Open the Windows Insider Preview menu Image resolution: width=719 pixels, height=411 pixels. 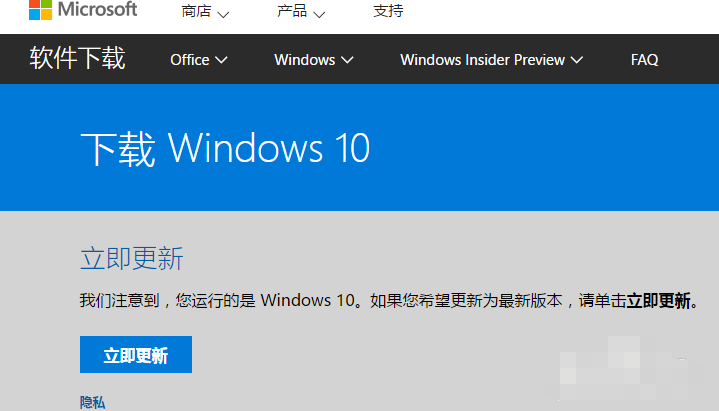(482, 60)
